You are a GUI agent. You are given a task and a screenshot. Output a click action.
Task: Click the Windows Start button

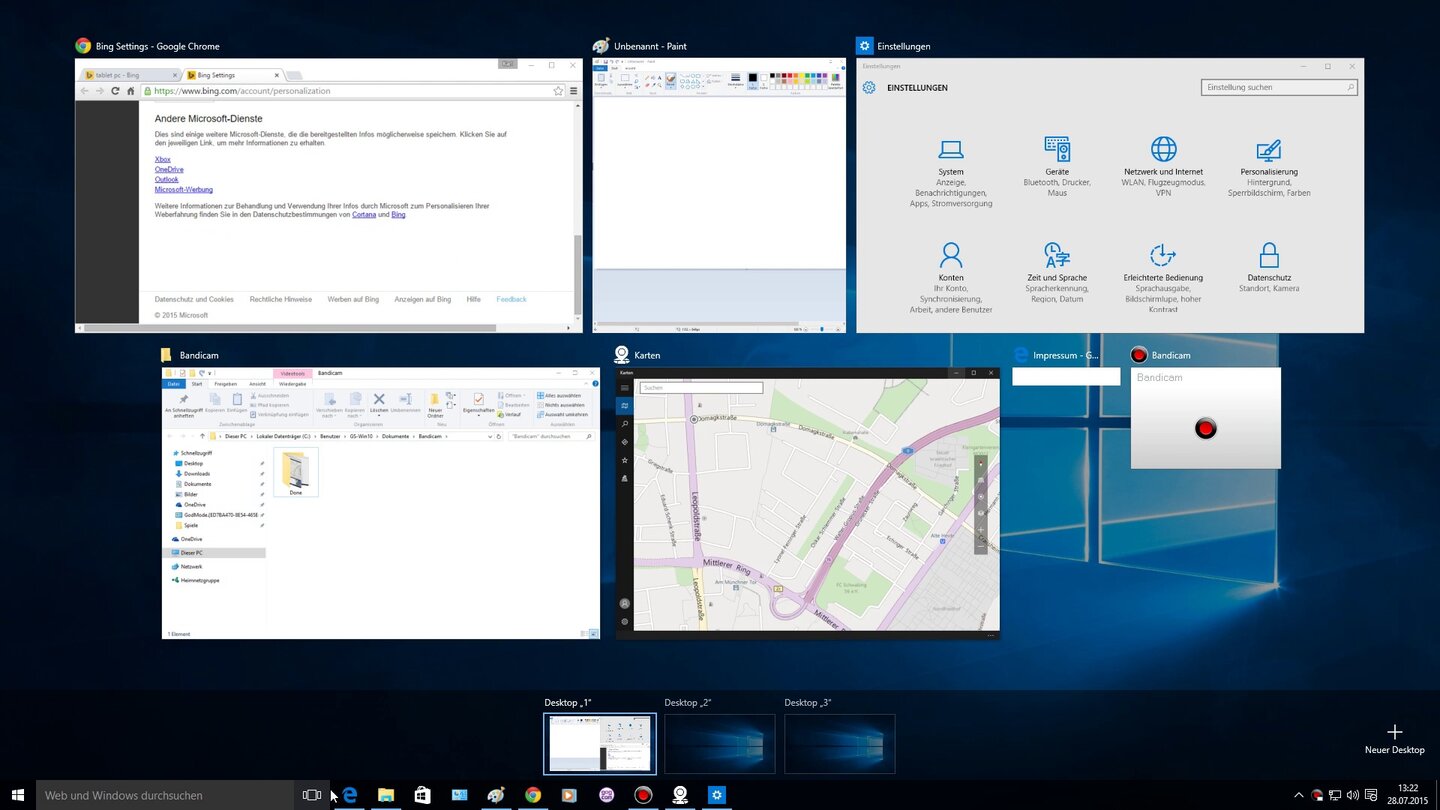[18, 795]
